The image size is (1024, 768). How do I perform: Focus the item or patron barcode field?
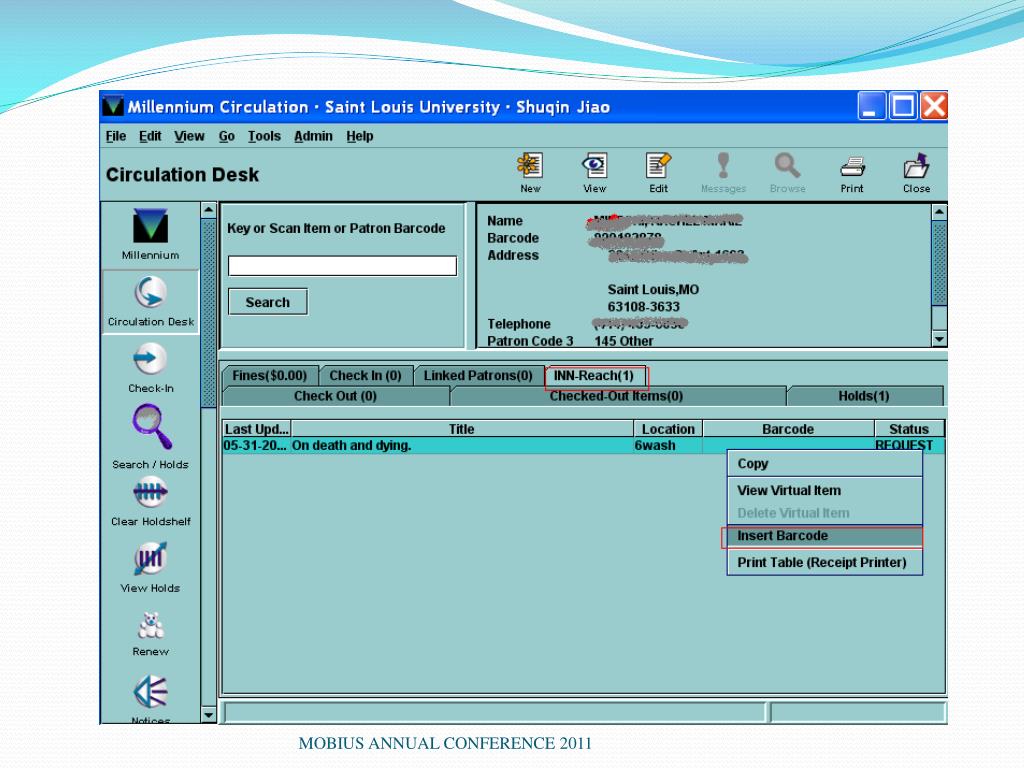(x=342, y=266)
